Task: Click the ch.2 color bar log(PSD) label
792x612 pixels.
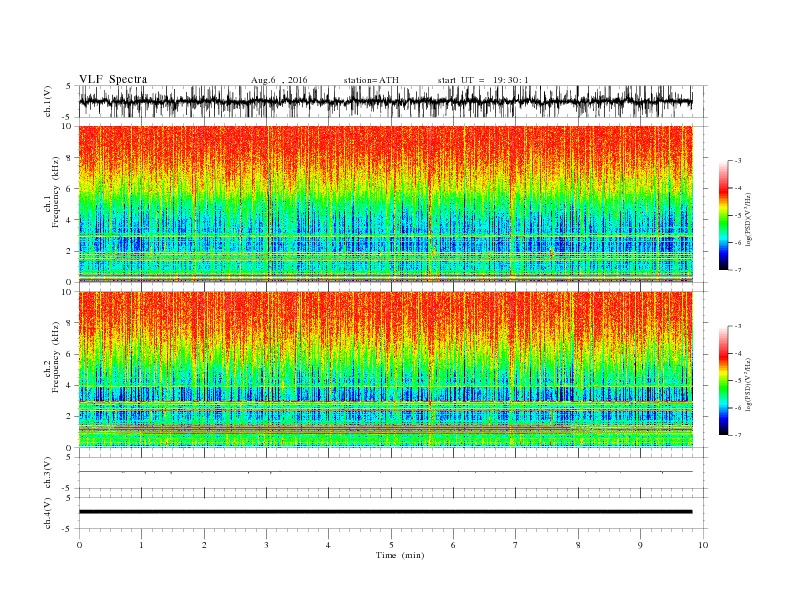Action: pos(749,385)
